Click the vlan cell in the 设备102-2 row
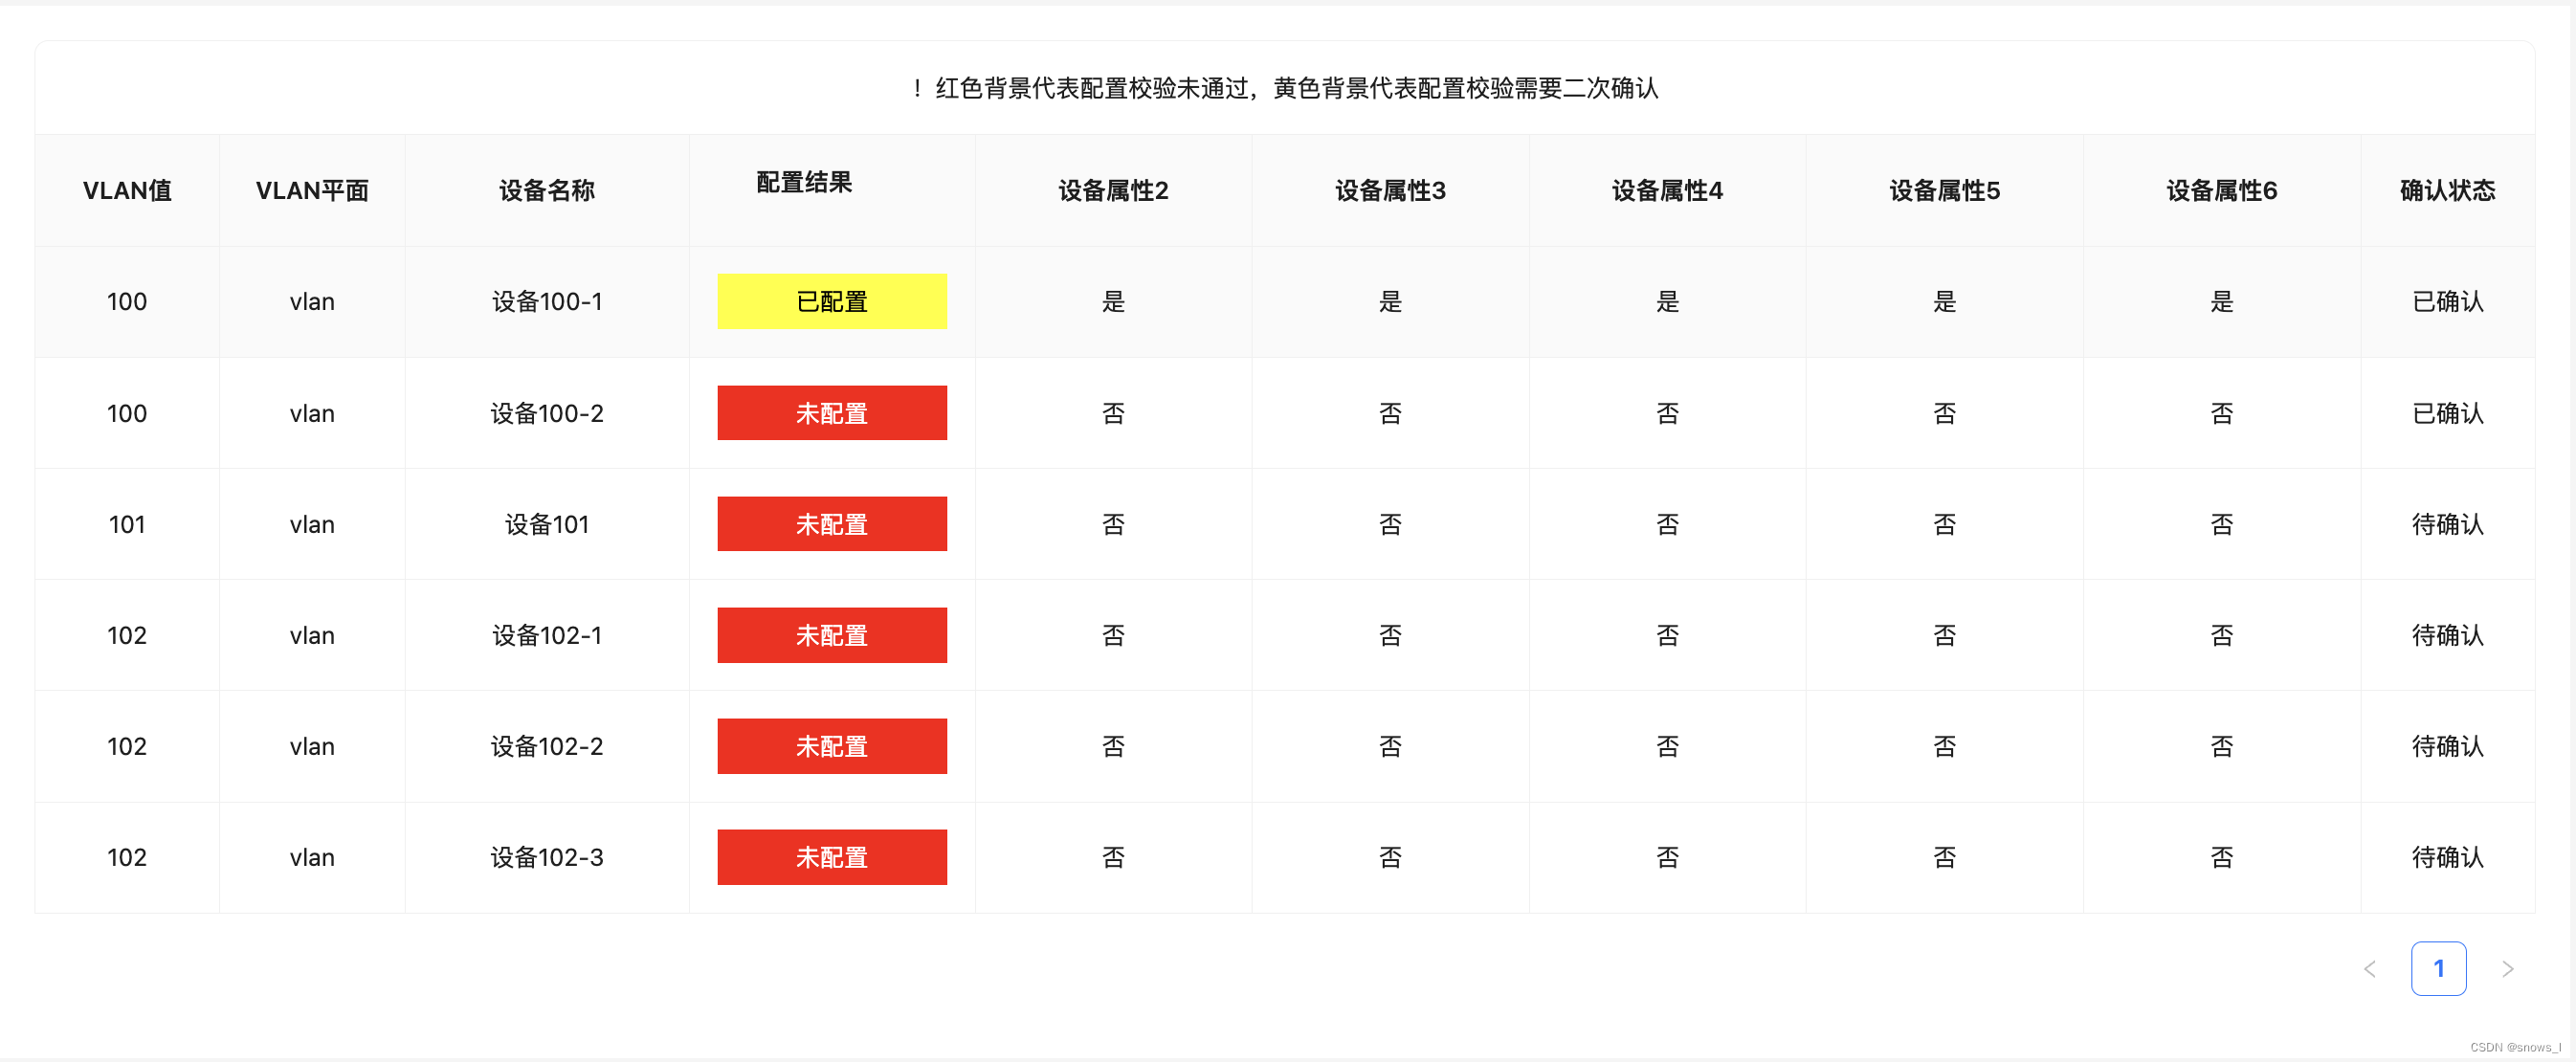The width and height of the screenshot is (2576, 1062). (311, 745)
